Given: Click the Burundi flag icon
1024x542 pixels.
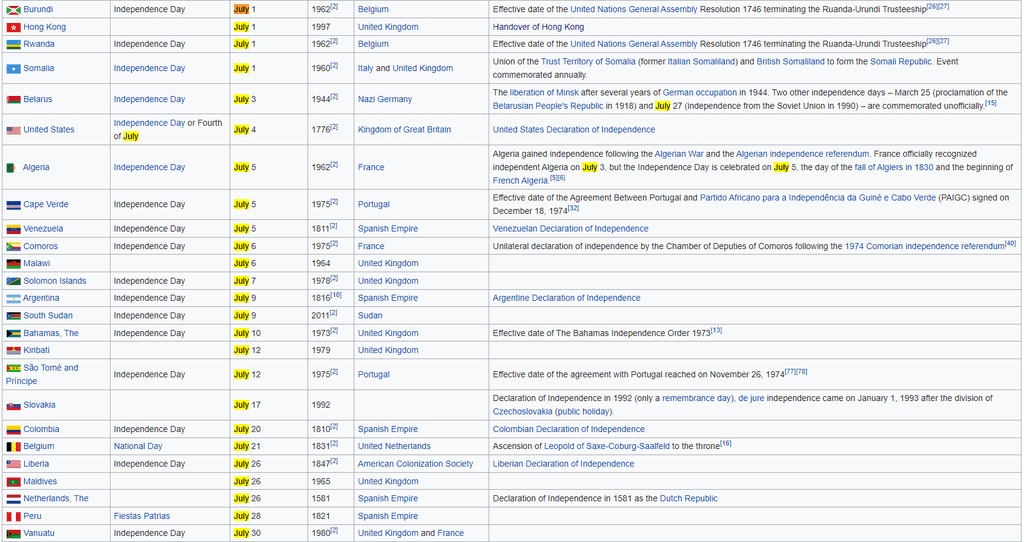Looking at the screenshot, I should pos(13,10).
